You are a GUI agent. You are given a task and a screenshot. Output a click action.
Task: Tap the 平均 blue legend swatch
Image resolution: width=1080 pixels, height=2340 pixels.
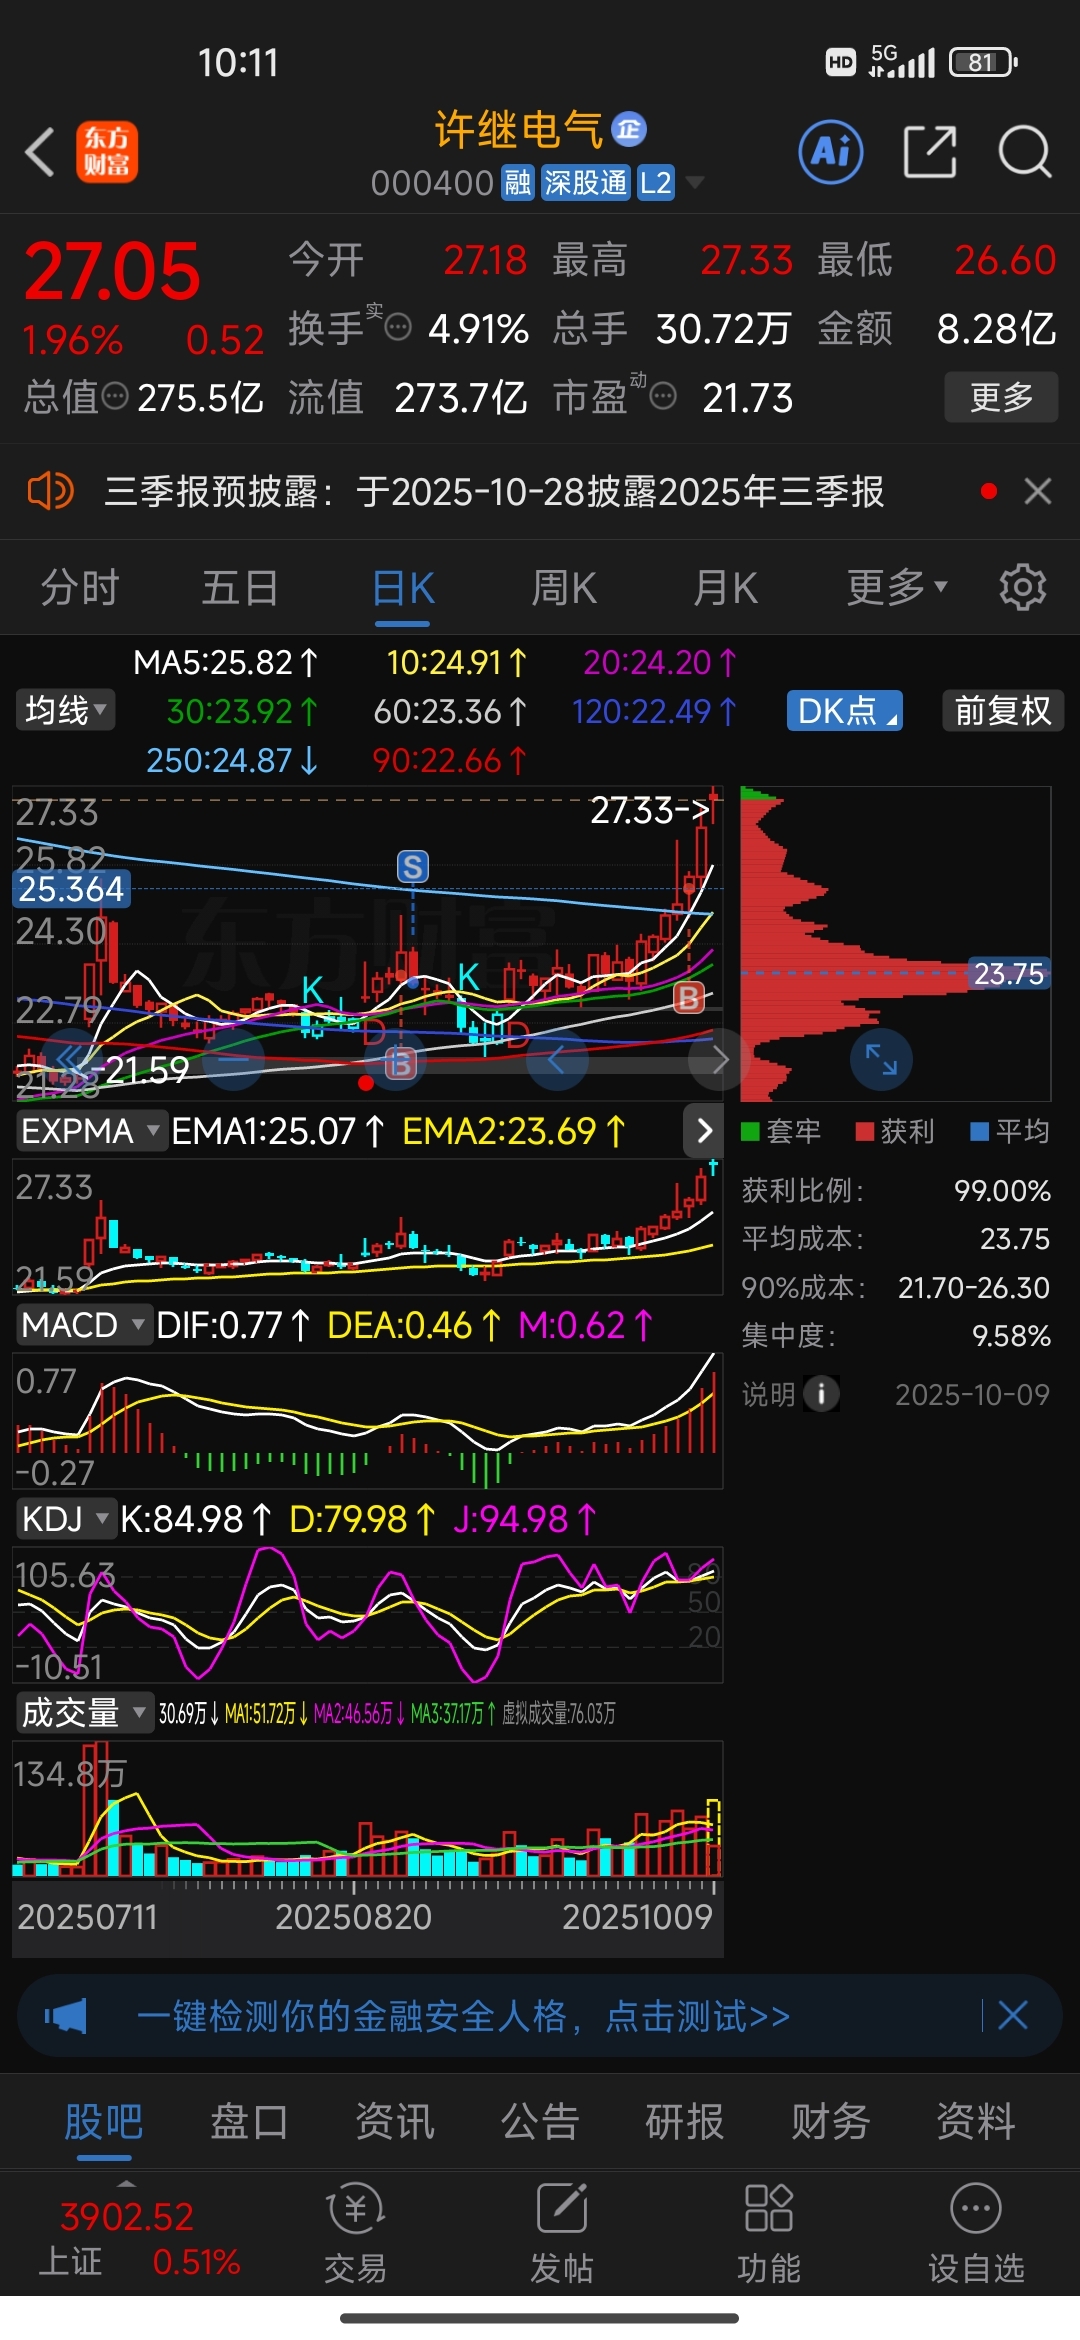pos(980,1131)
